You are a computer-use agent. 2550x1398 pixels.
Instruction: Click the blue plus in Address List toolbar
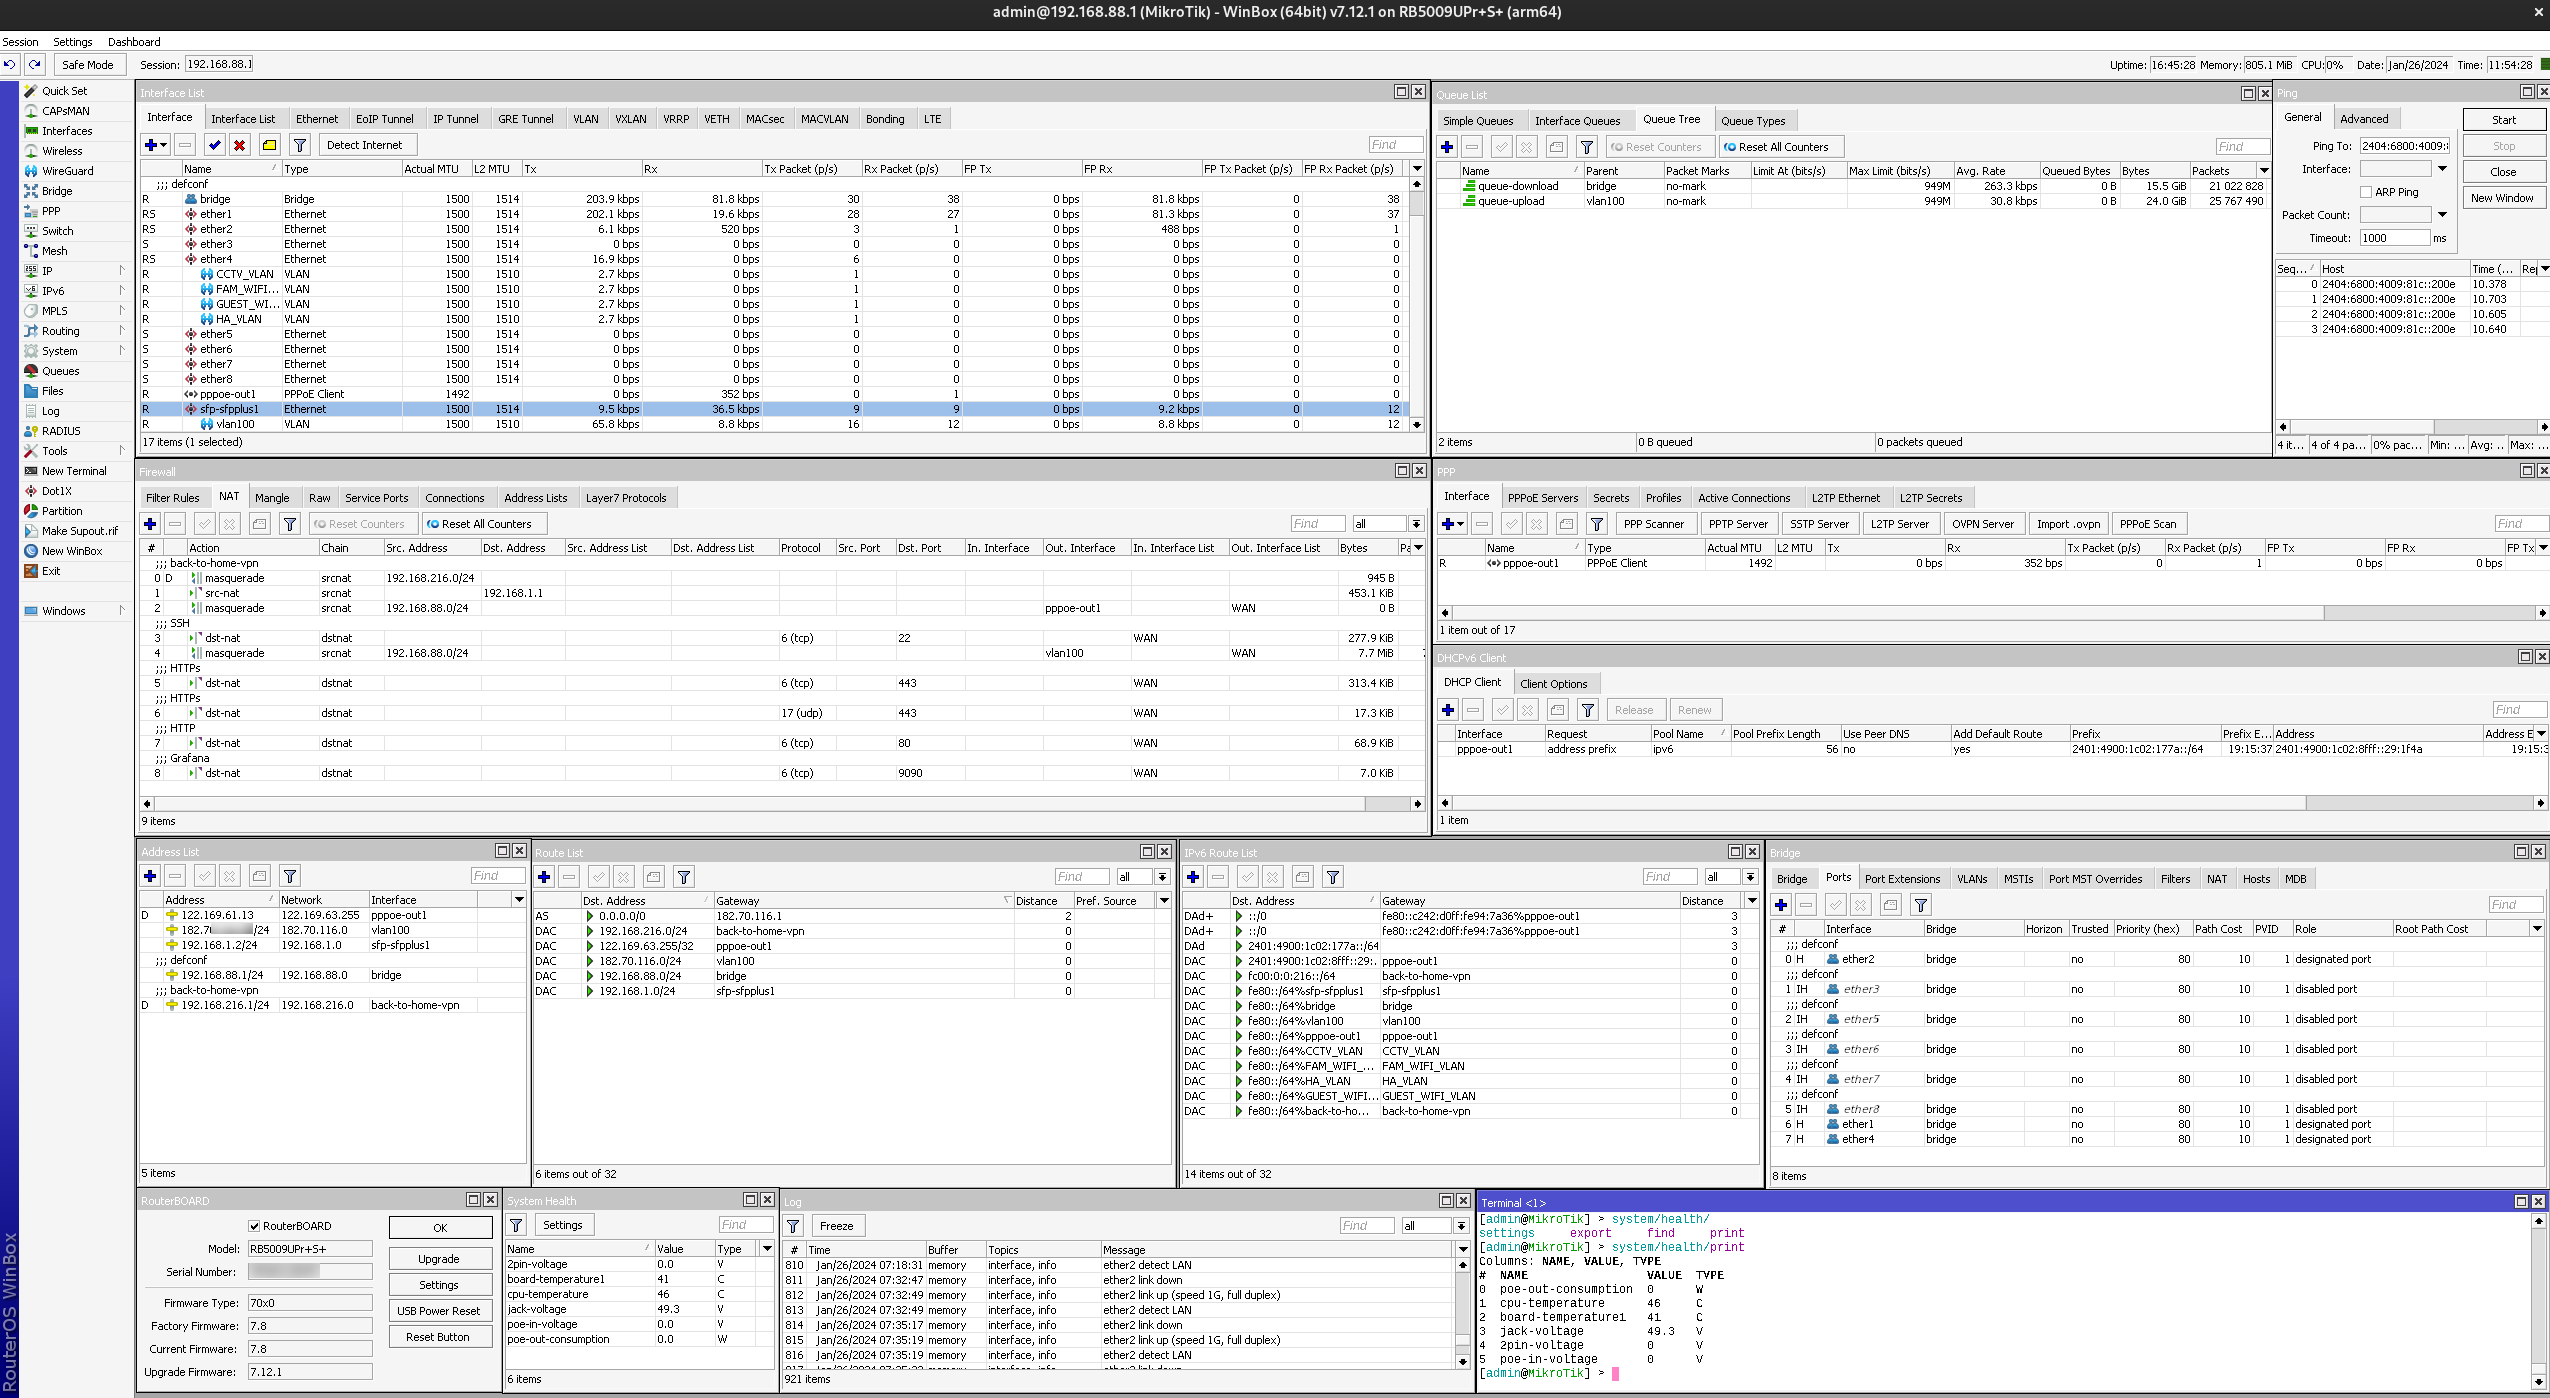(x=150, y=876)
